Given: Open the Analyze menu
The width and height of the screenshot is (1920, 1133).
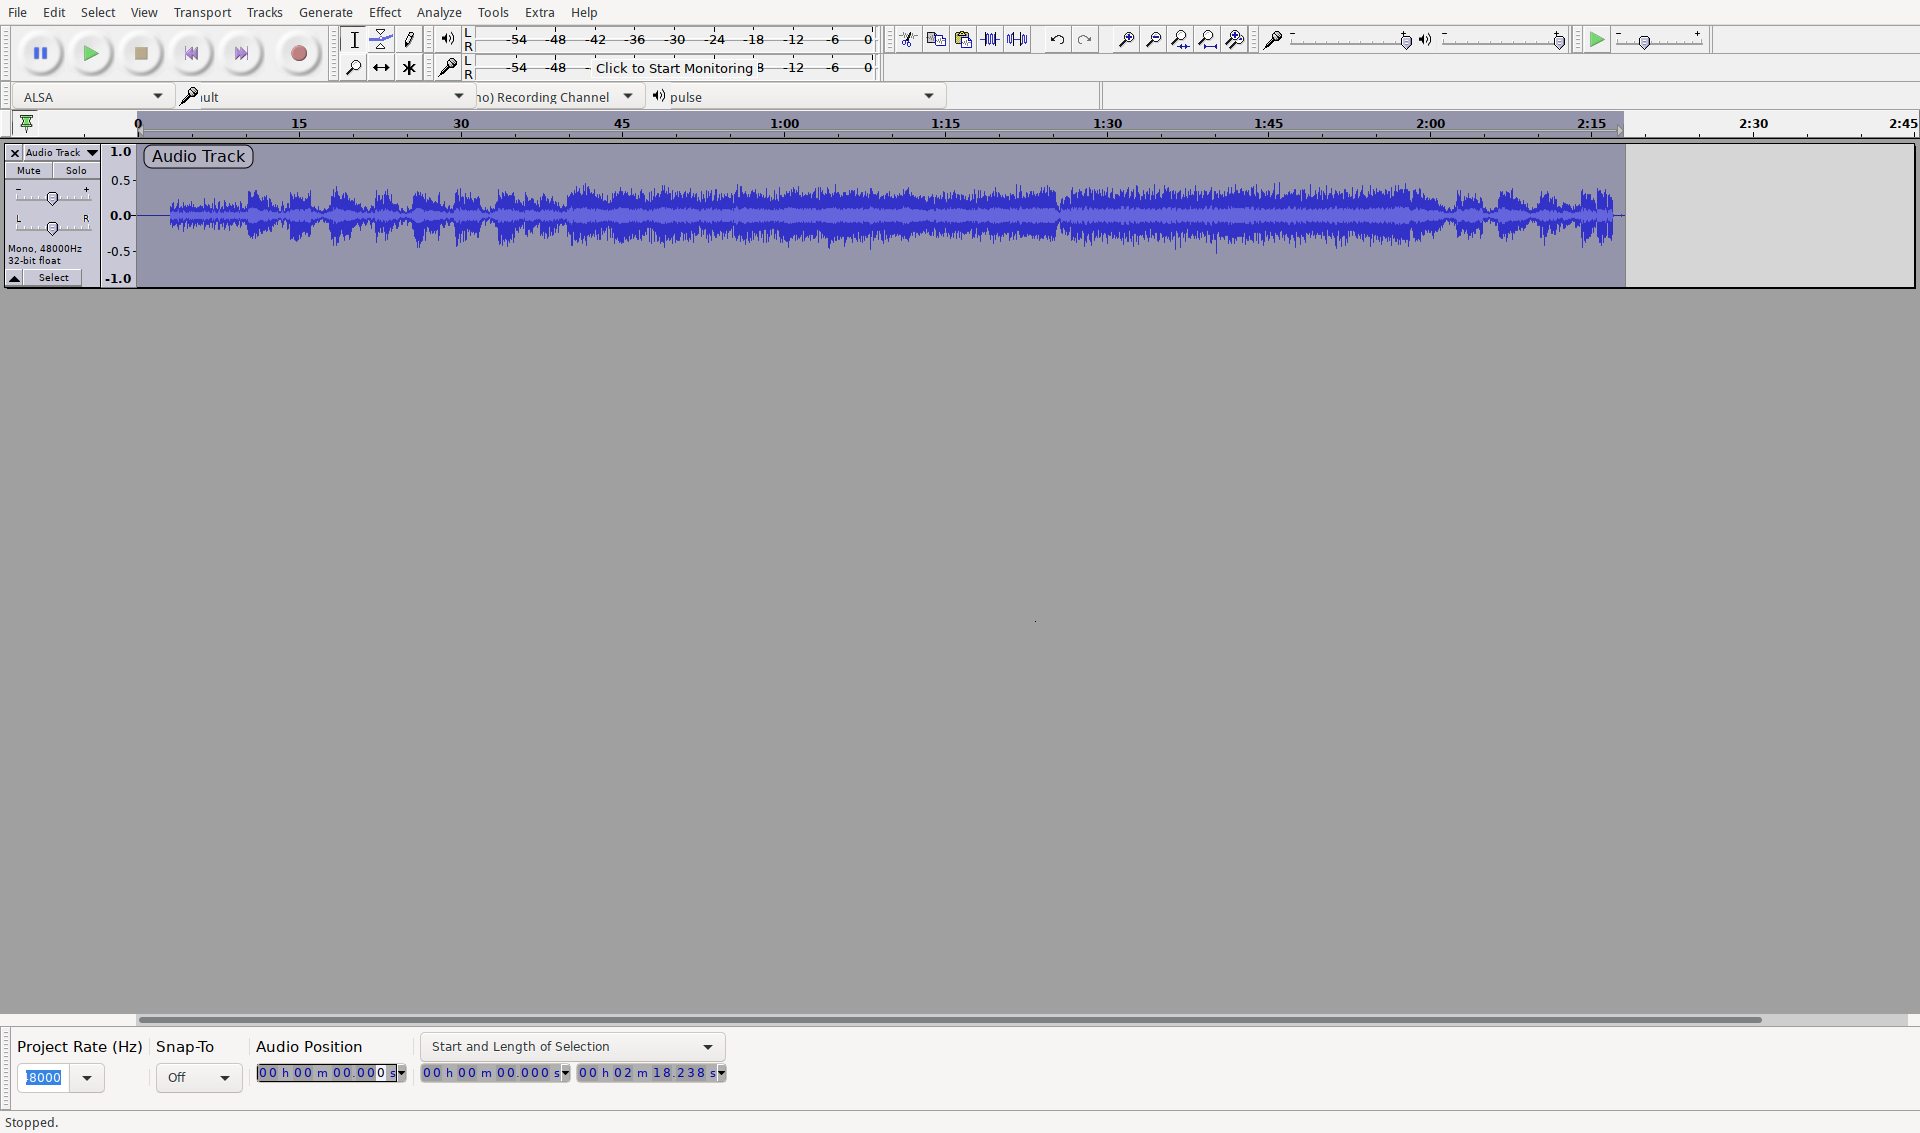Looking at the screenshot, I should (439, 12).
